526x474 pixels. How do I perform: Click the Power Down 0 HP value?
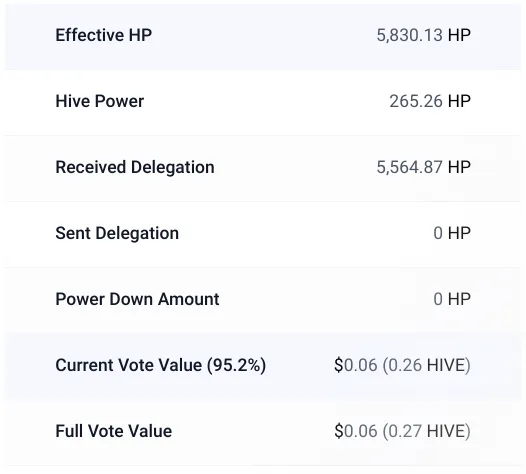tap(452, 299)
